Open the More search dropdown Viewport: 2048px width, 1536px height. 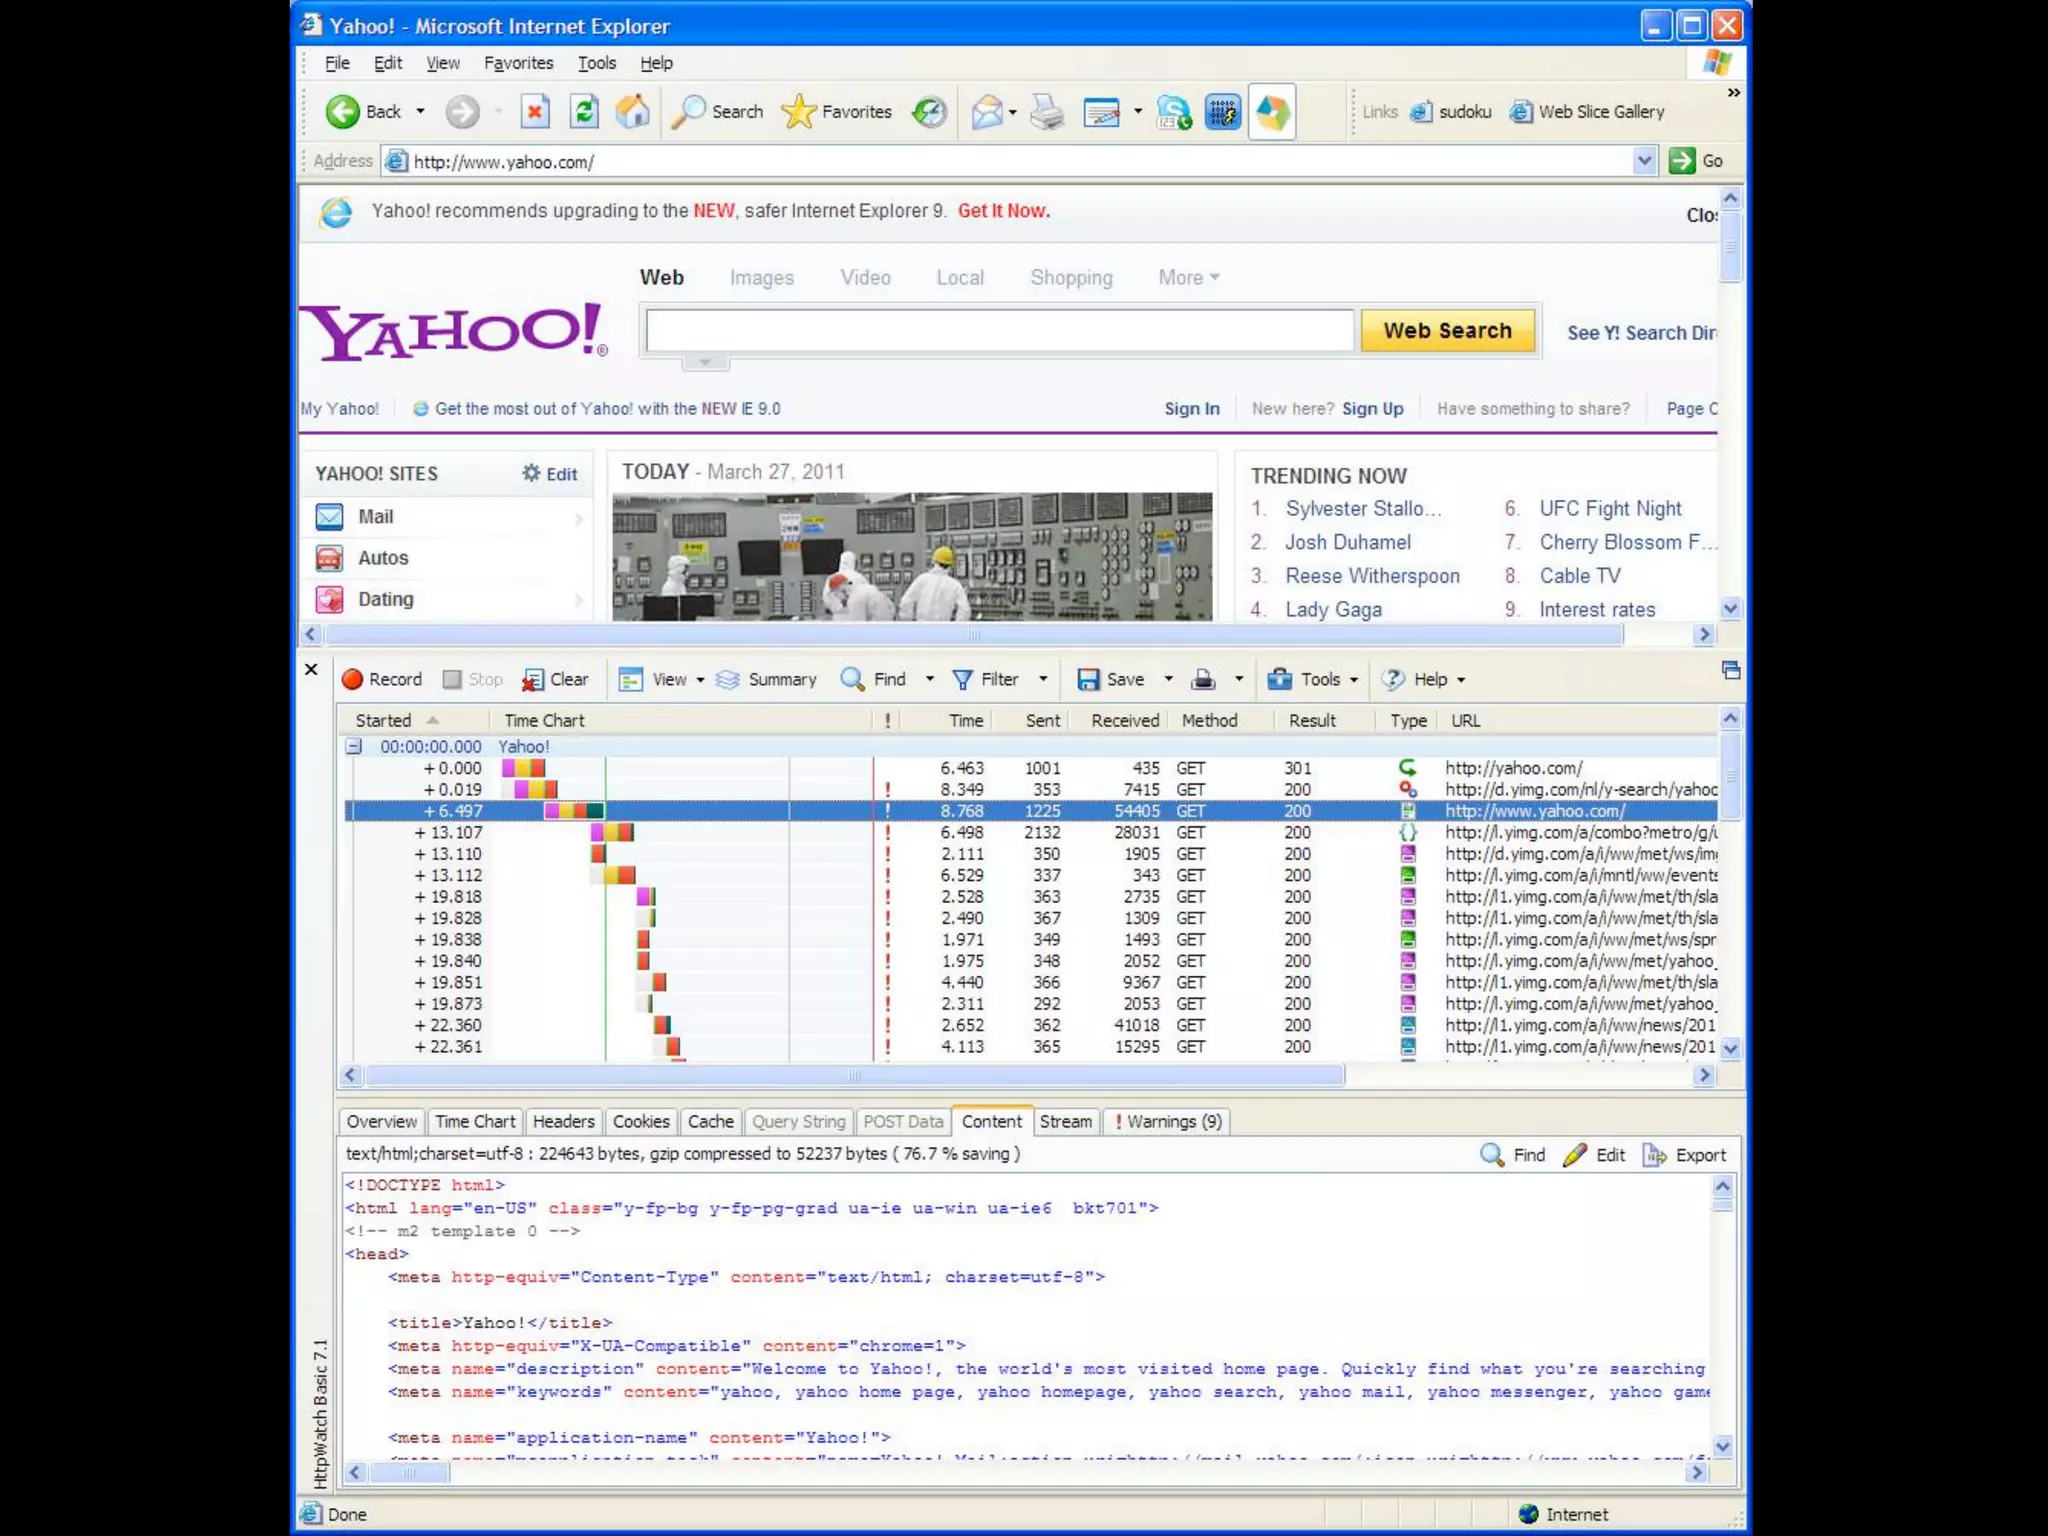(1188, 278)
